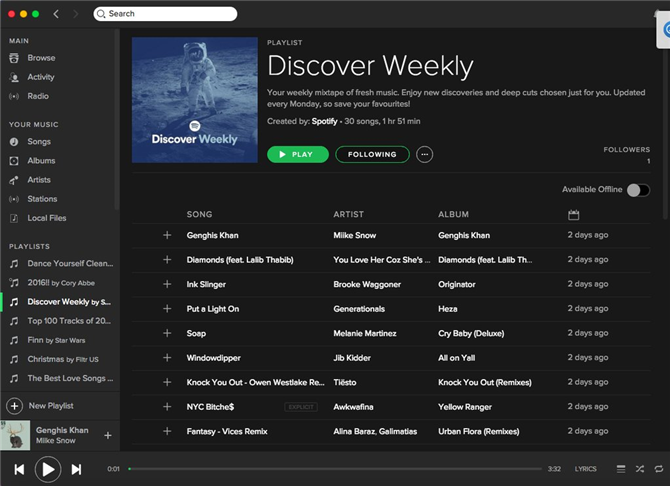670x486 pixels.
Task: Click the Discover Weekly cover art
Action: click(194, 100)
